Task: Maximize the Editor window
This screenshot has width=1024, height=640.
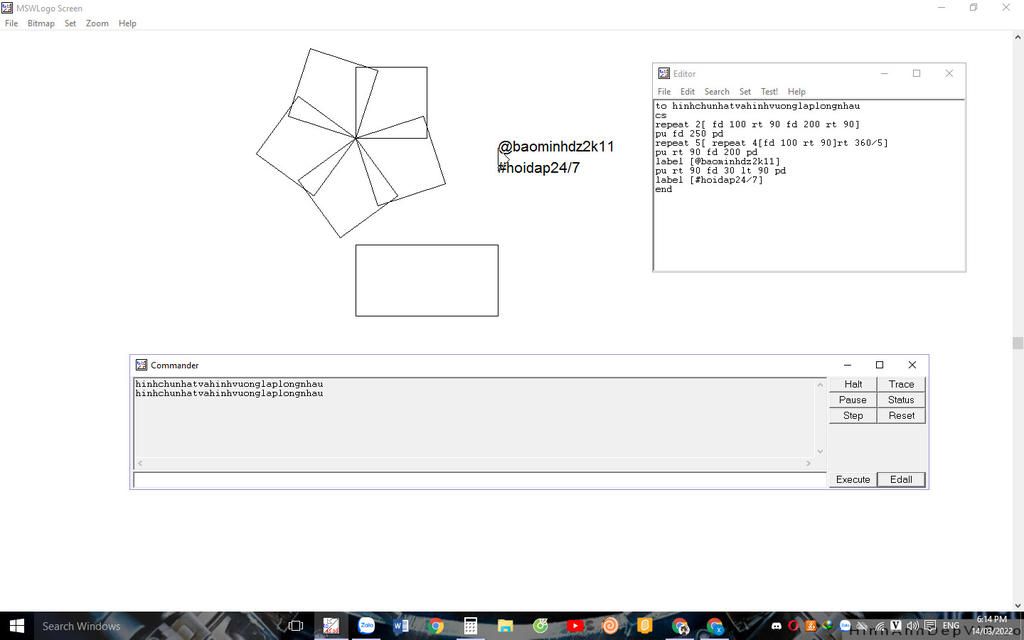Action: (916, 73)
